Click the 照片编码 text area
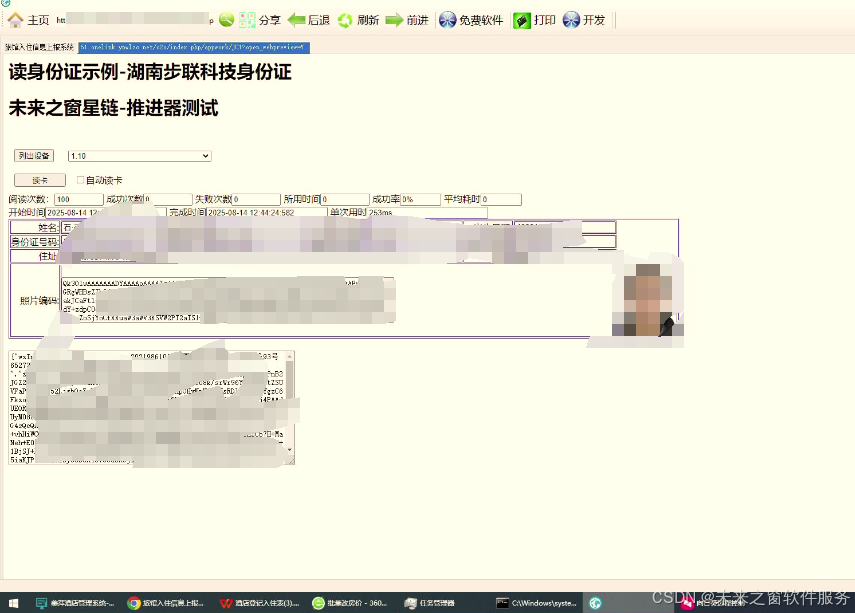 228,300
